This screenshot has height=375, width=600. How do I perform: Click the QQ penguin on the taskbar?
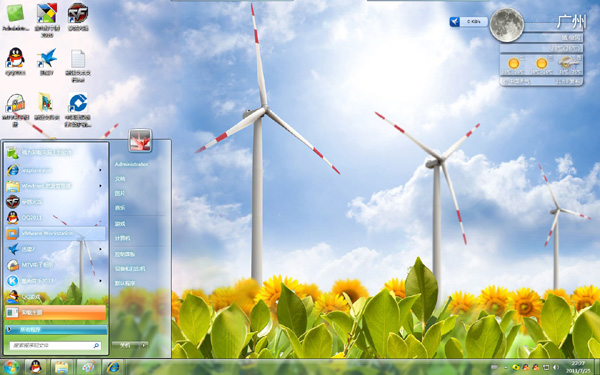pyautogui.click(x=36, y=367)
